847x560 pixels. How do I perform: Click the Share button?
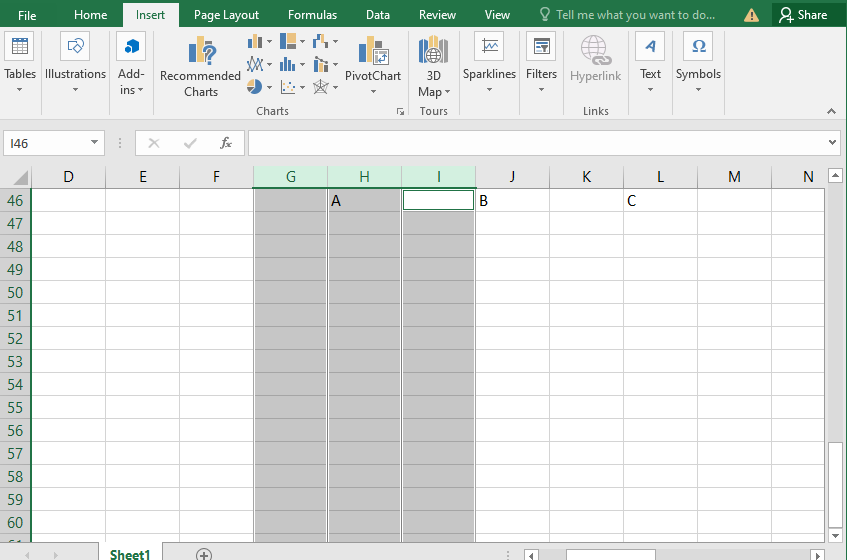(x=803, y=15)
